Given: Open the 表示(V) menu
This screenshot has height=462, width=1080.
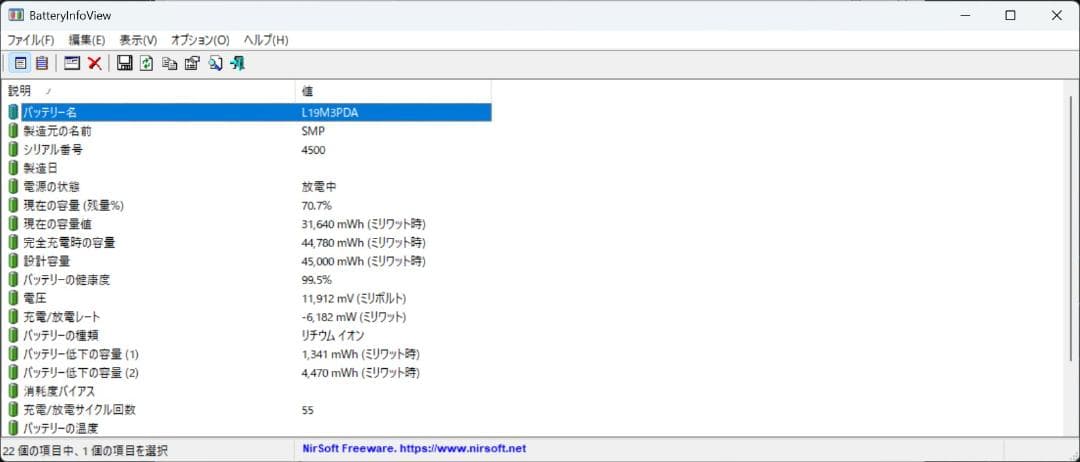Looking at the screenshot, I should [138, 40].
